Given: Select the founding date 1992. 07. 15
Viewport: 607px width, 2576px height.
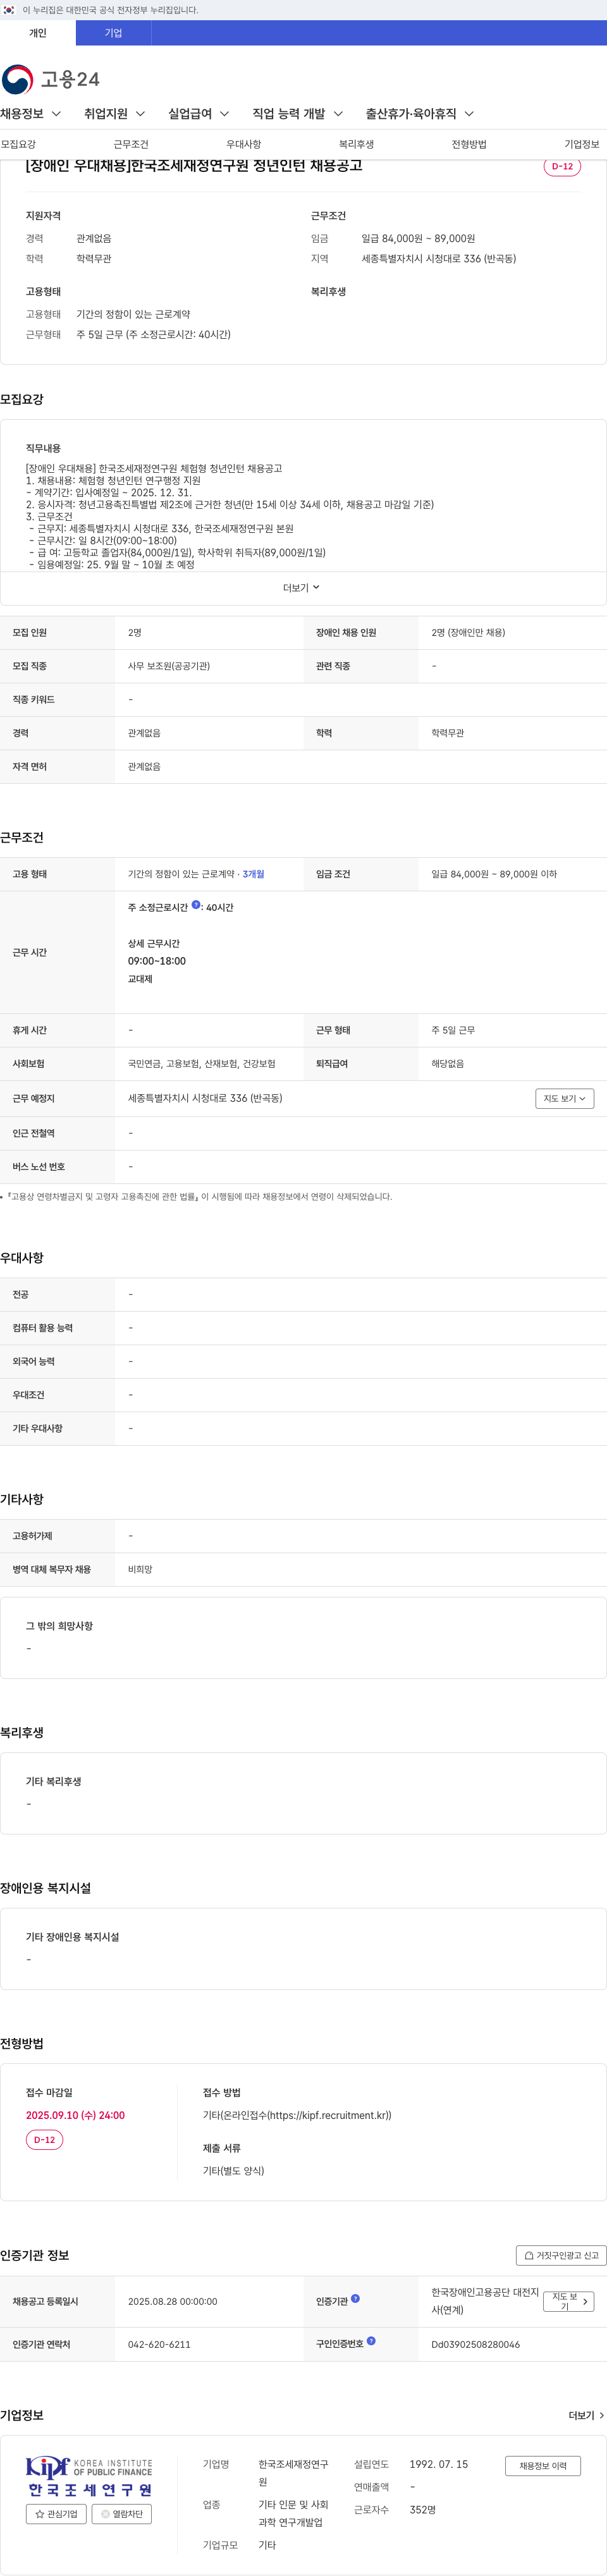Looking at the screenshot, I should coord(439,2464).
